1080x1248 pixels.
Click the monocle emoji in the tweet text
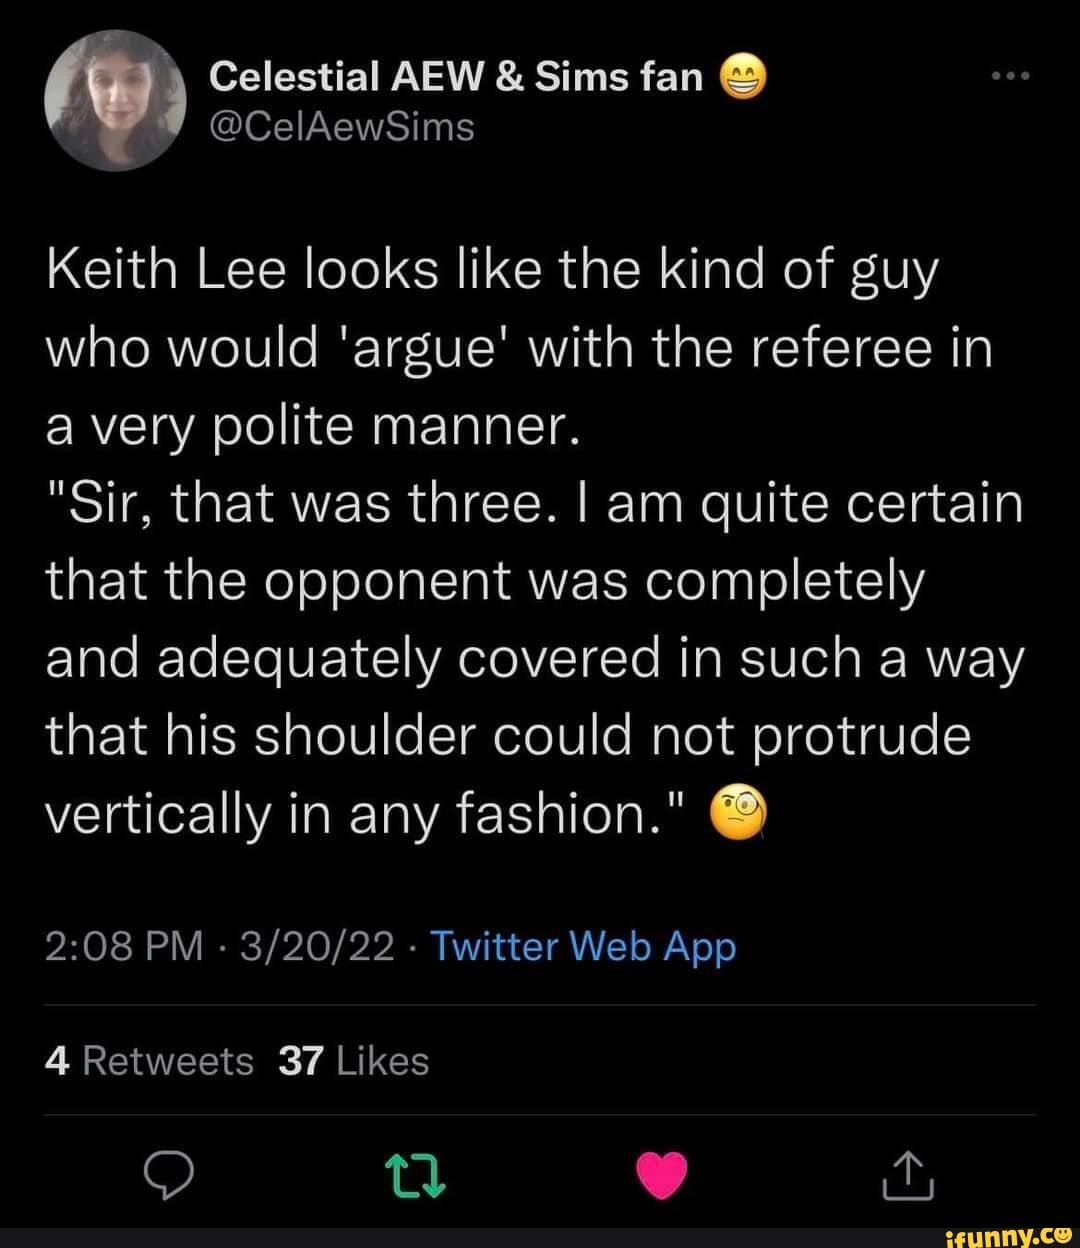738,812
